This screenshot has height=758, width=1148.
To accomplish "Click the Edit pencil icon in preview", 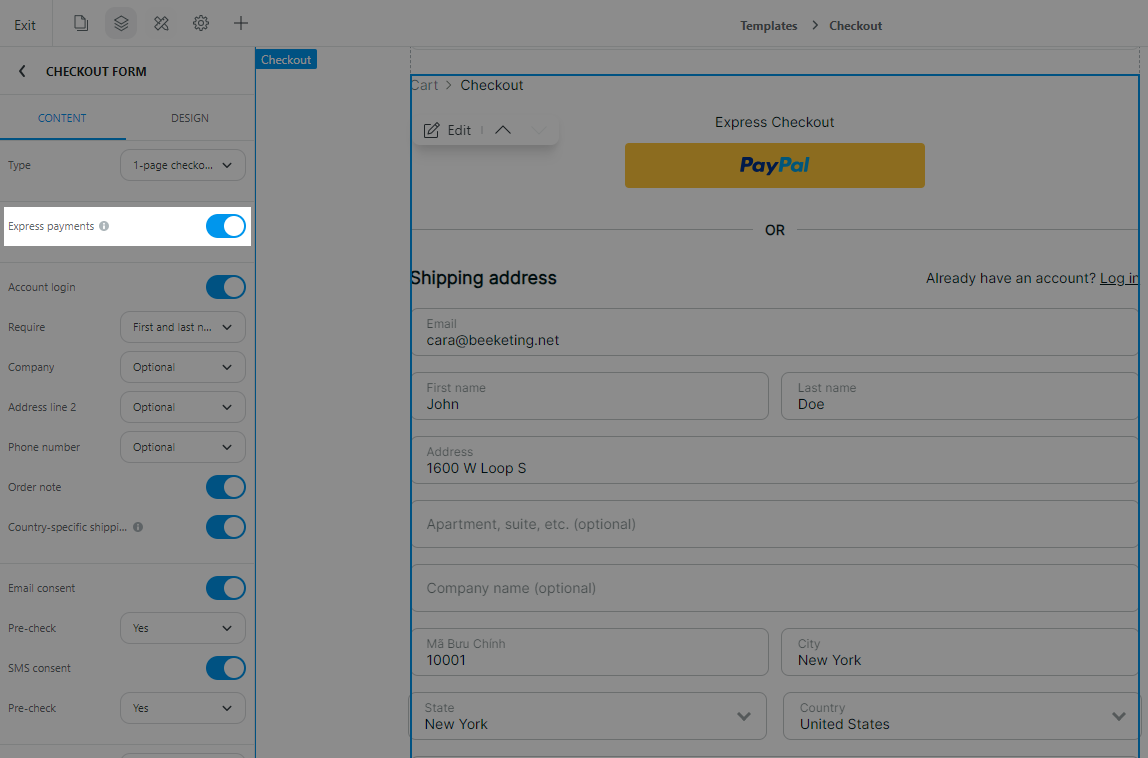I will 432,130.
